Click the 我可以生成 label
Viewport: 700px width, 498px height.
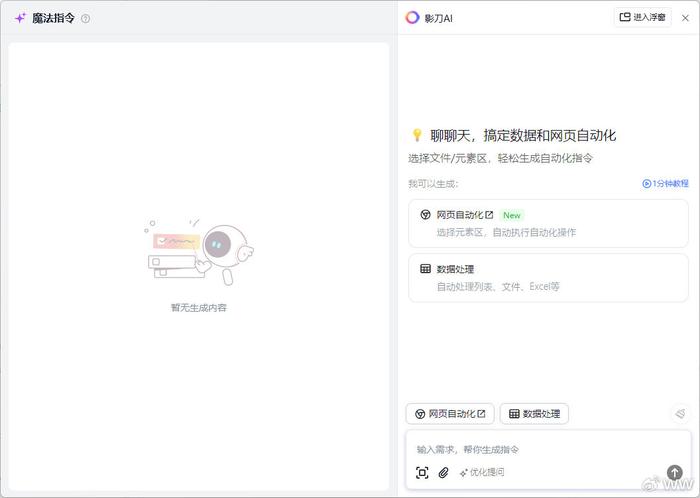433,184
